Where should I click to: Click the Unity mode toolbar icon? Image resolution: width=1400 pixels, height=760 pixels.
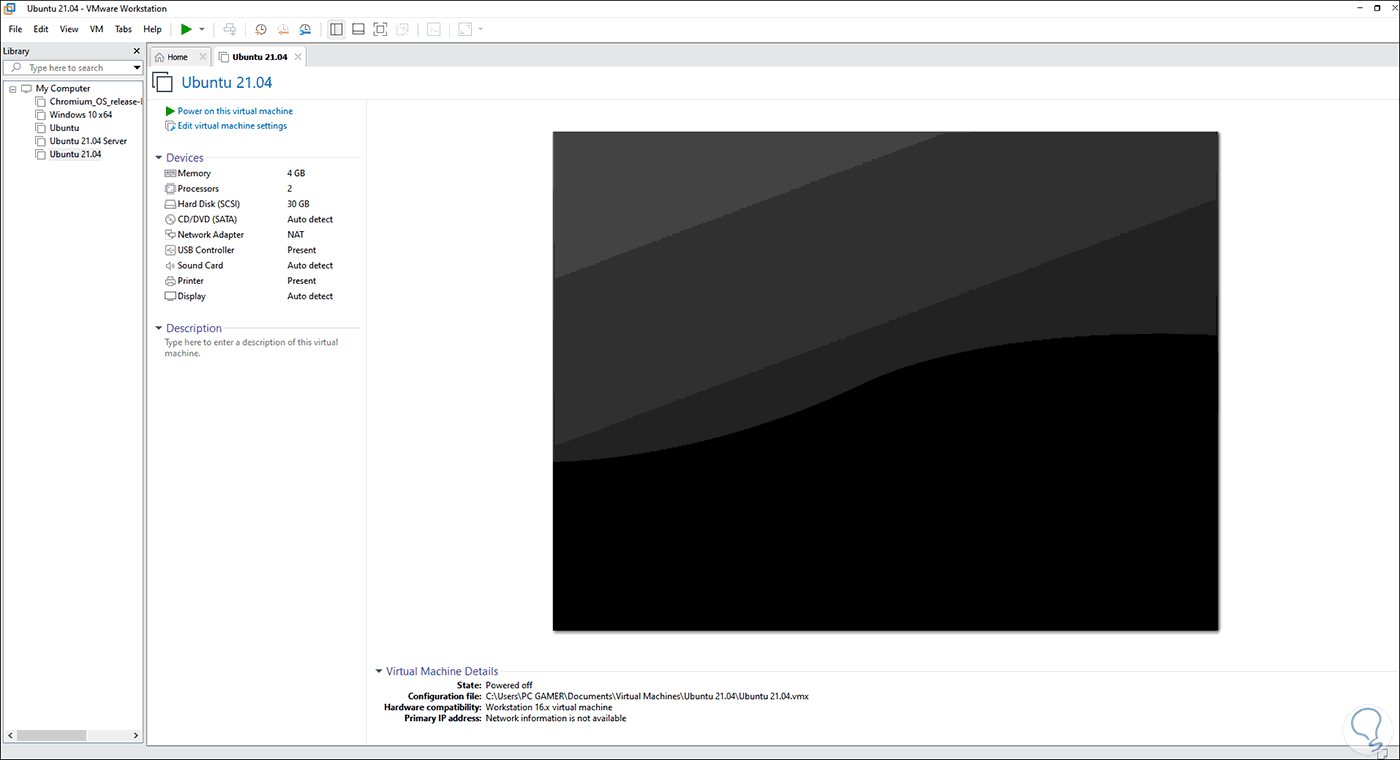402,29
